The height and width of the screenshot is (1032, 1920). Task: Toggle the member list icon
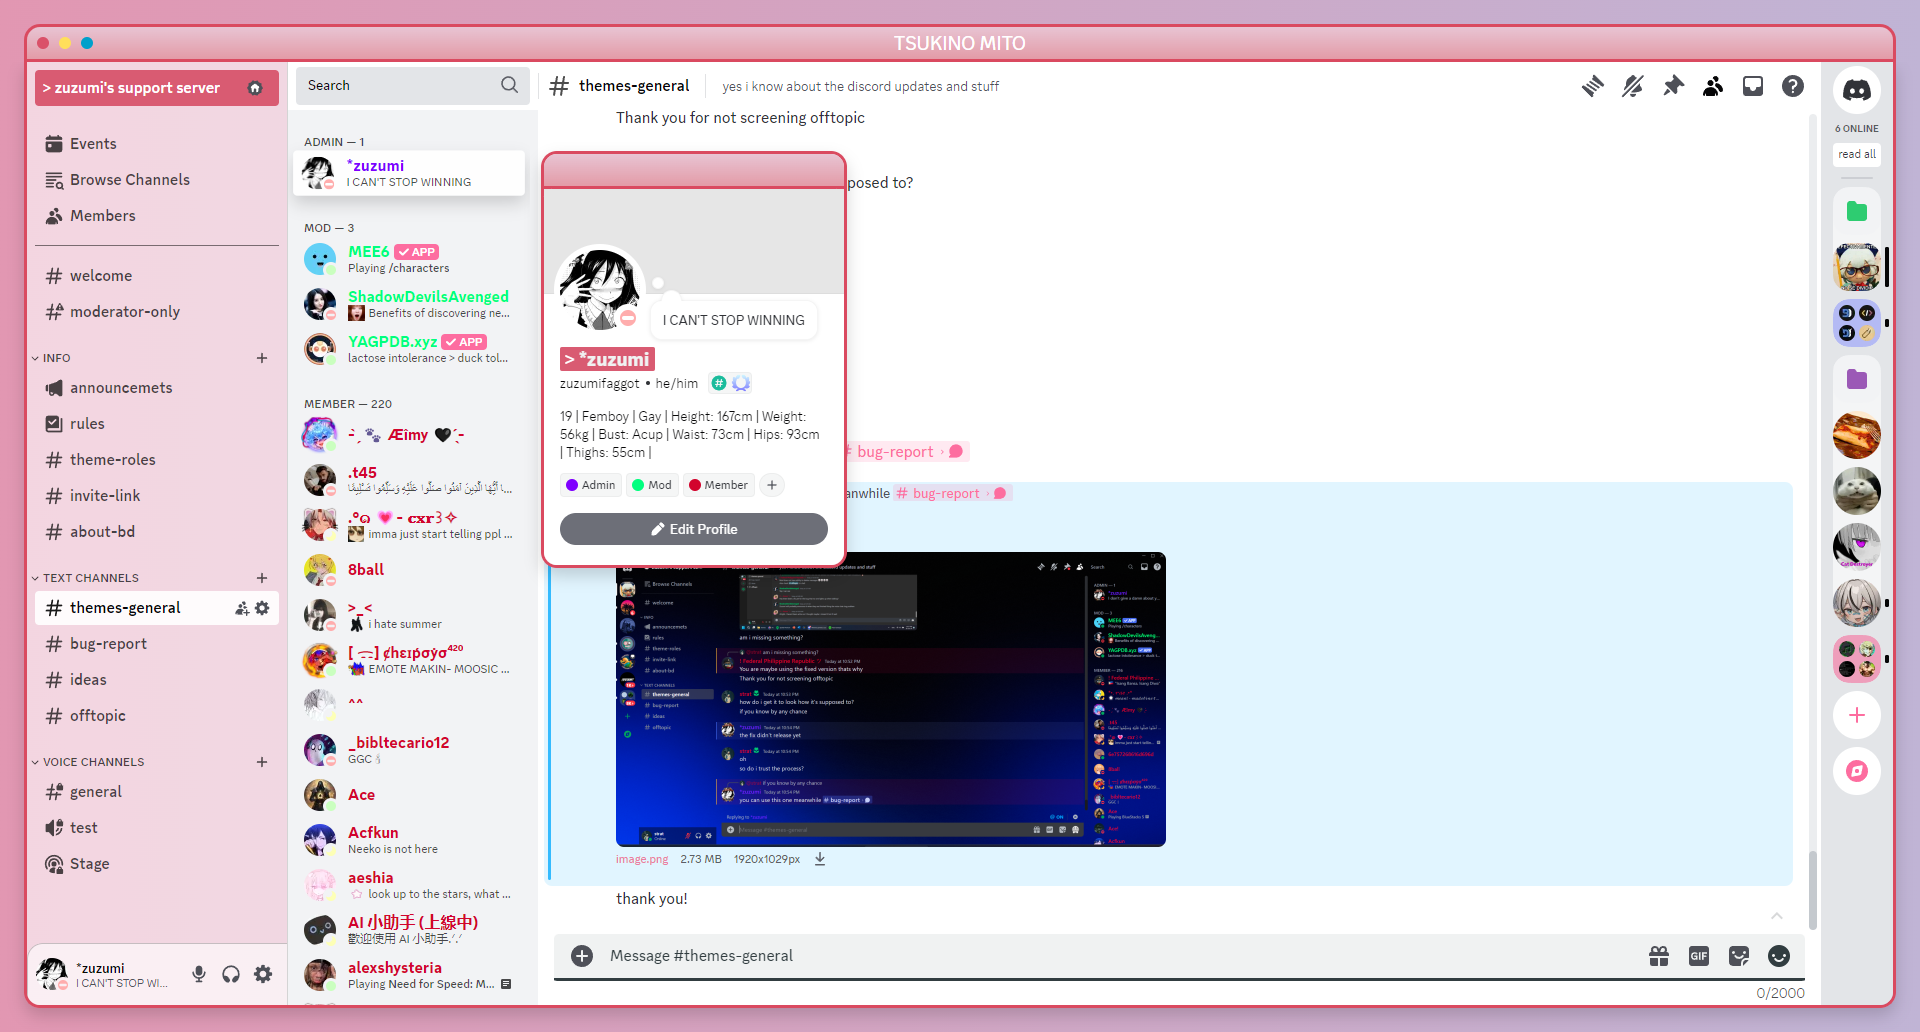tap(1713, 86)
